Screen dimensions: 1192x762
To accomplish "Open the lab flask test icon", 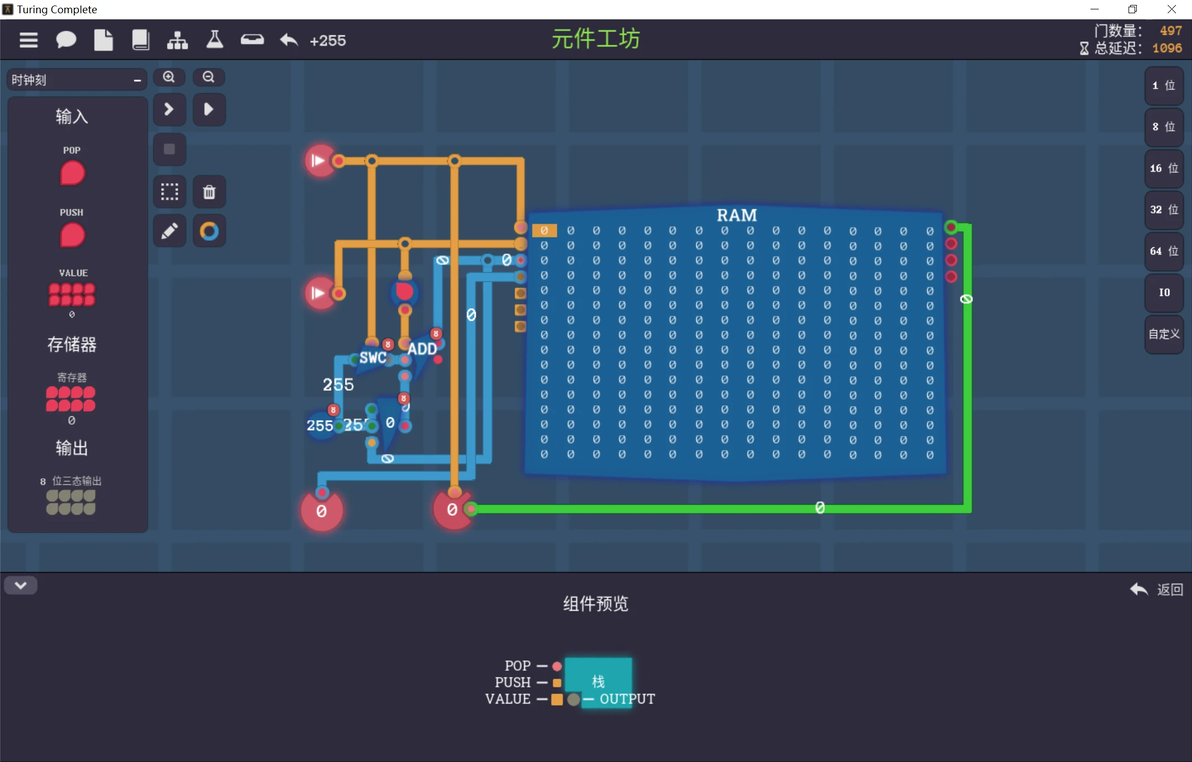I will coord(215,40).
